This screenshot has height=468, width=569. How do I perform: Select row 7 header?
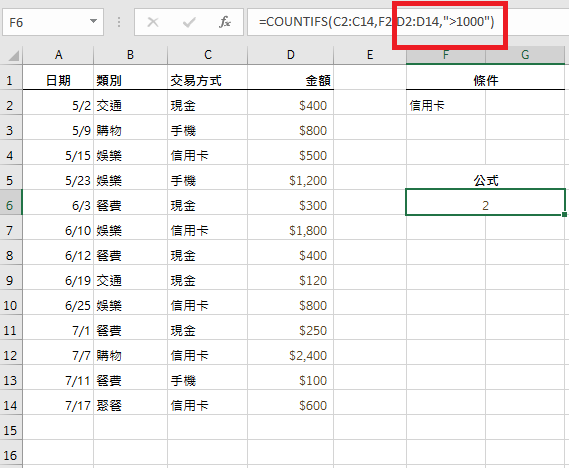pos(11,230)
